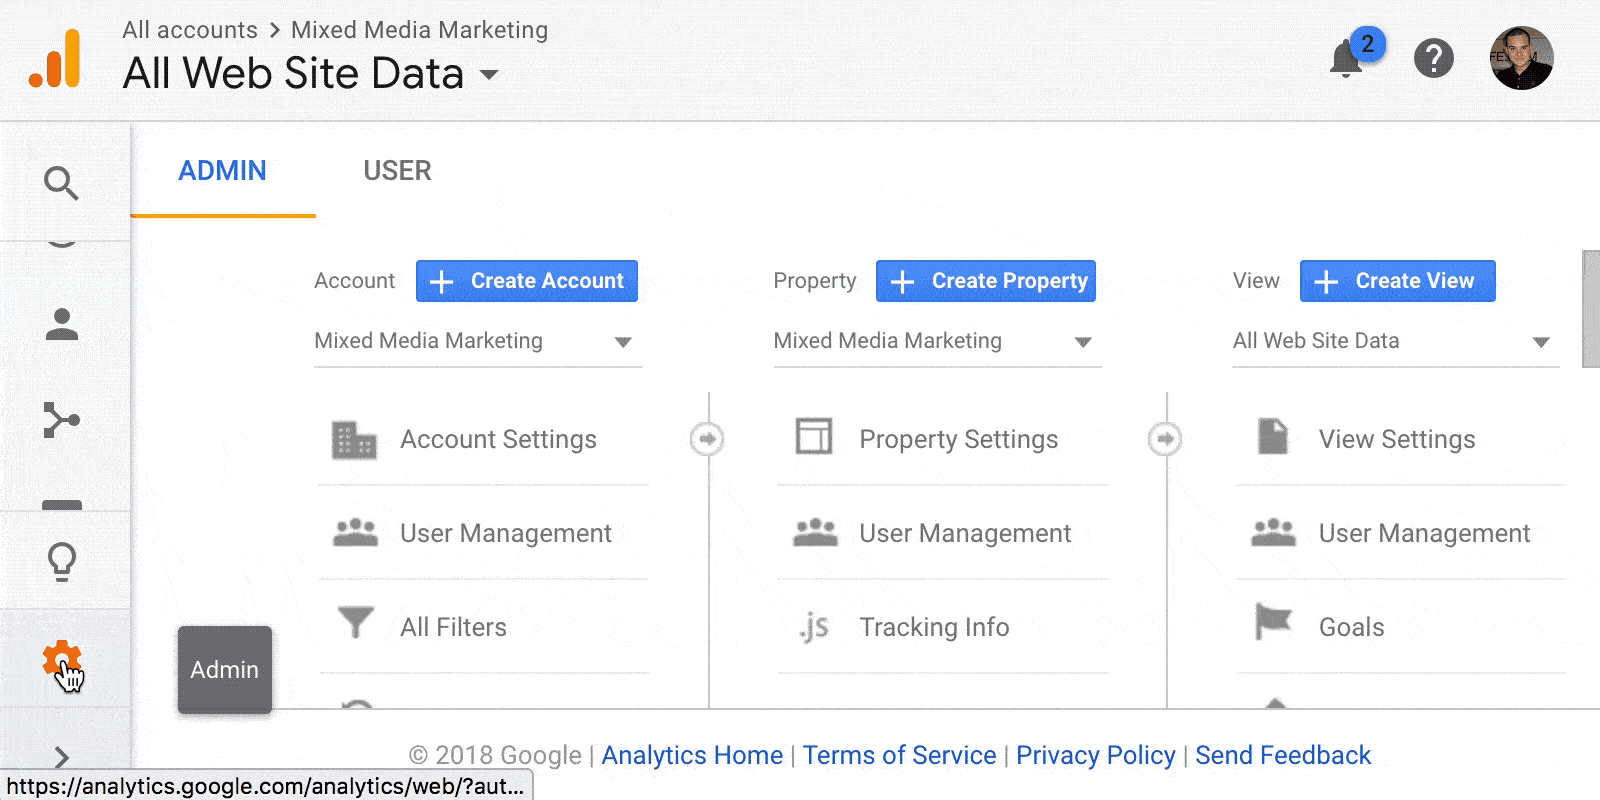Switch to the ADMIN tab

pos(222,171)
